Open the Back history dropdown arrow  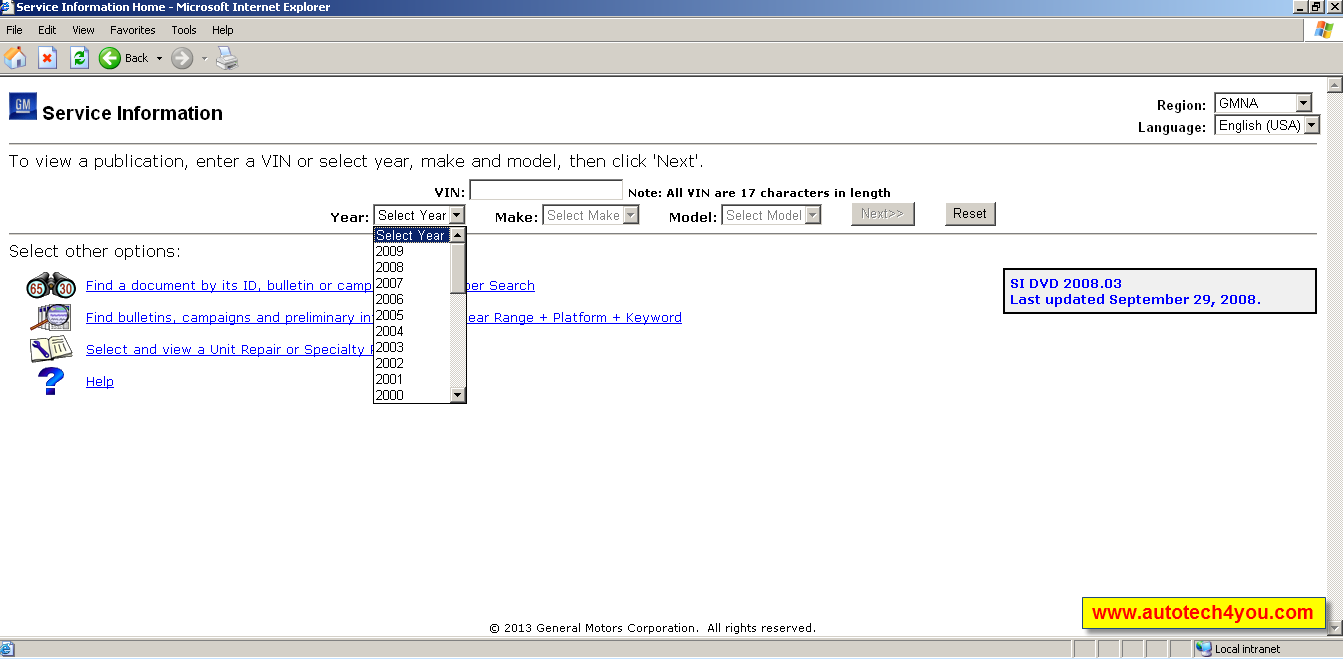click(159, 58)
